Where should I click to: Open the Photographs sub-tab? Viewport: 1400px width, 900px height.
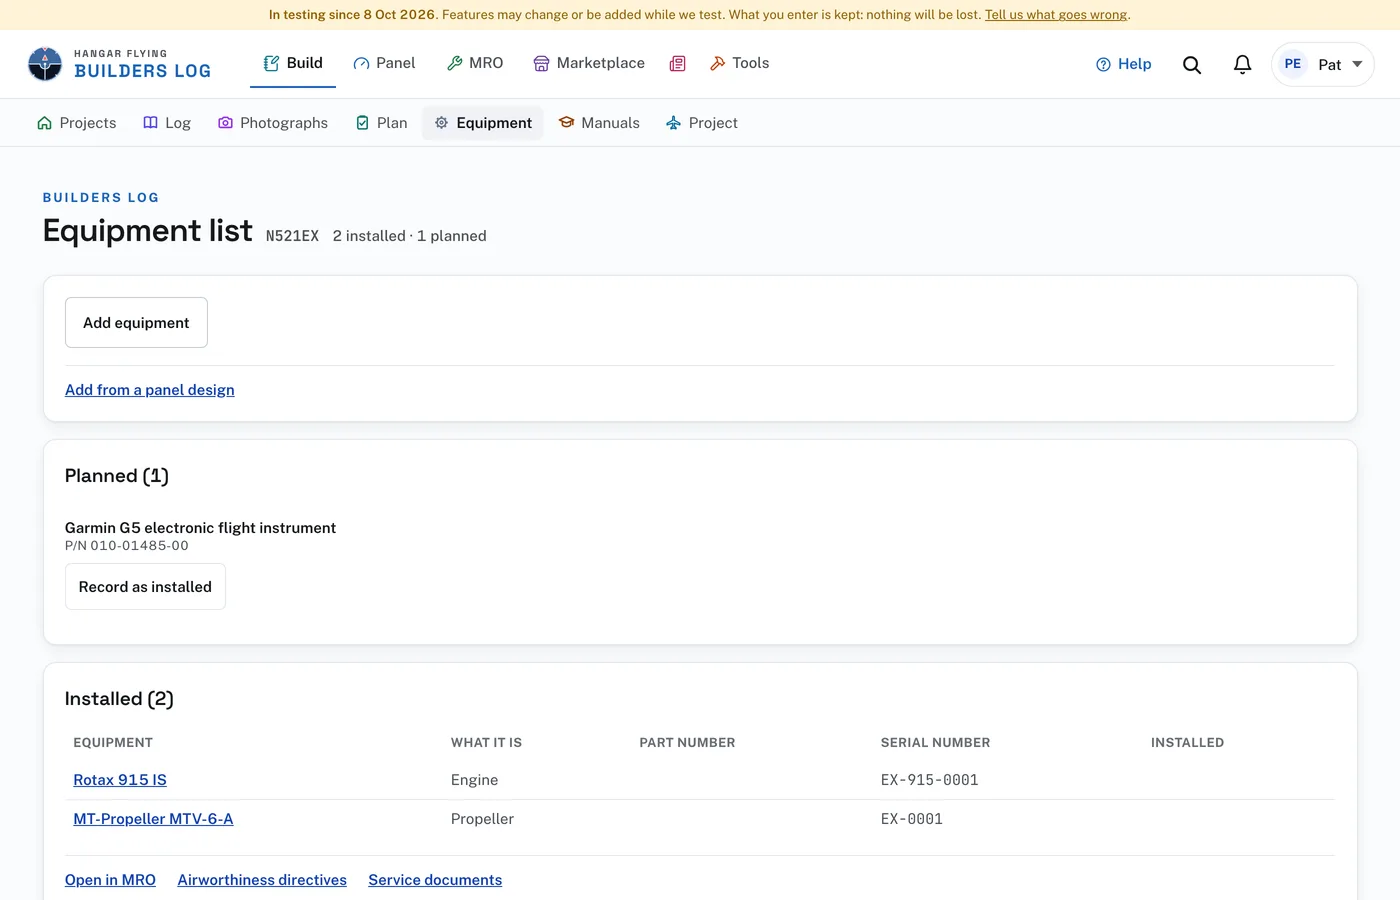pos(273,123)
